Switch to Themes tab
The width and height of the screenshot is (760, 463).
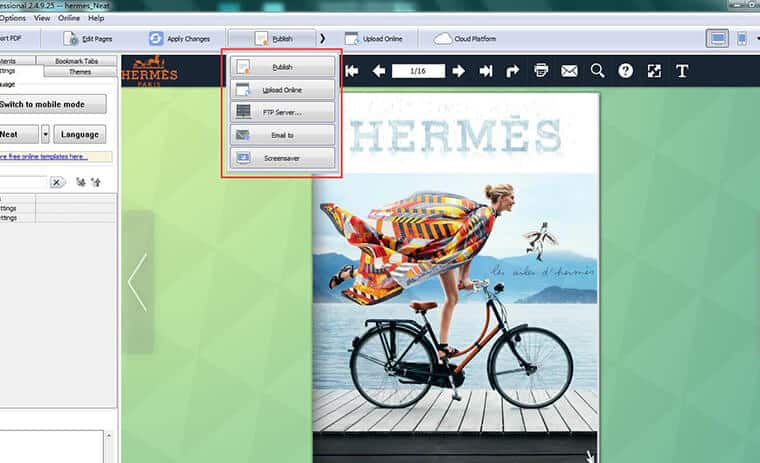click(80, 72)
